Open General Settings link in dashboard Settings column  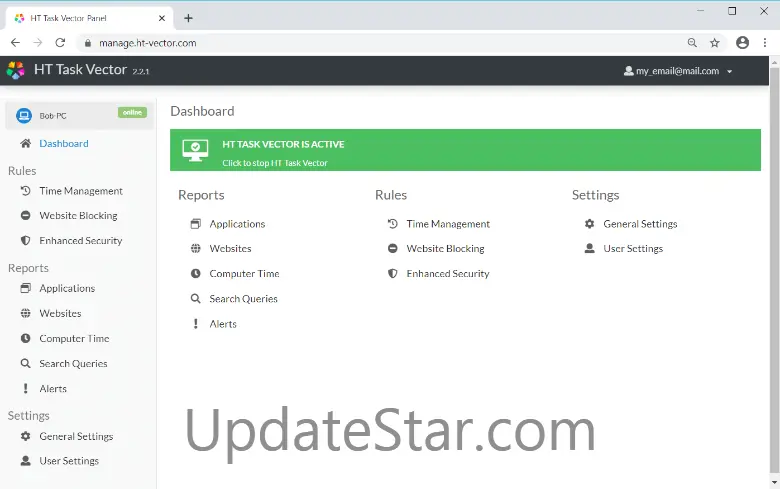pos(640,224)
